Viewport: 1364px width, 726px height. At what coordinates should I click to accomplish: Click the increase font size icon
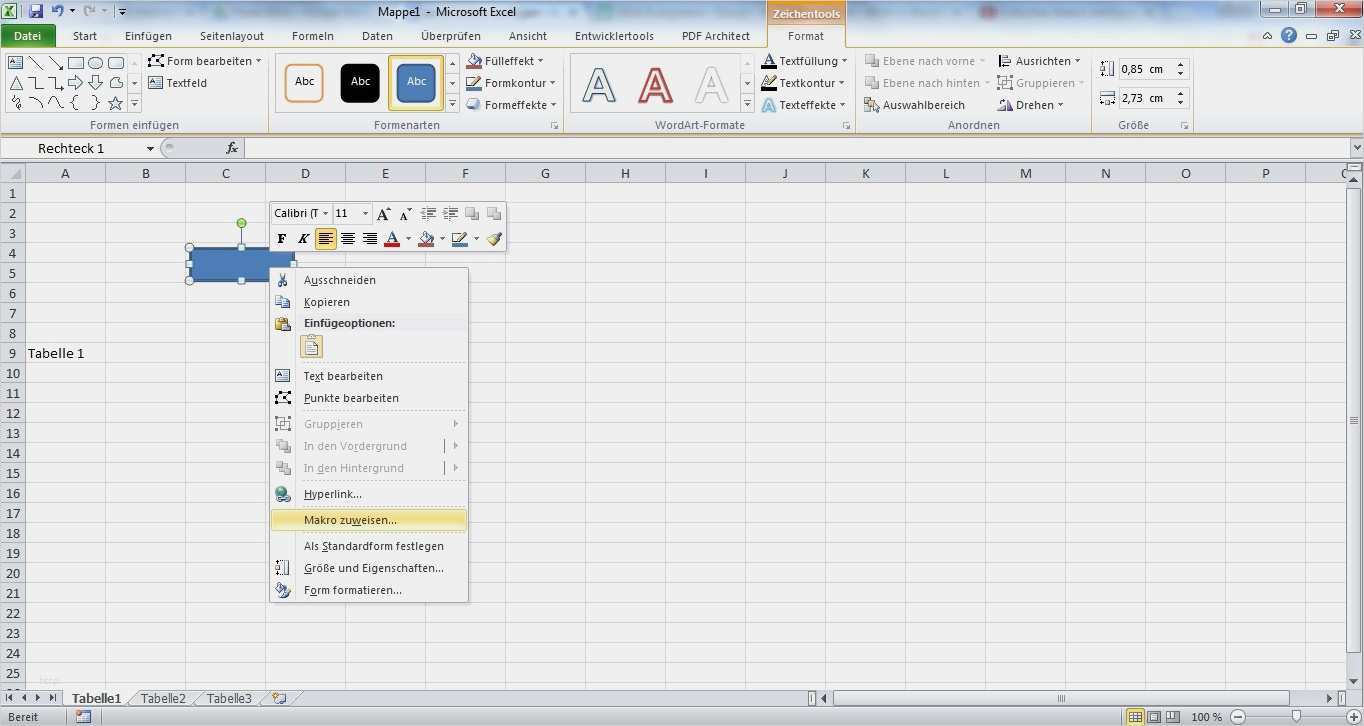[x=384, y=214]
